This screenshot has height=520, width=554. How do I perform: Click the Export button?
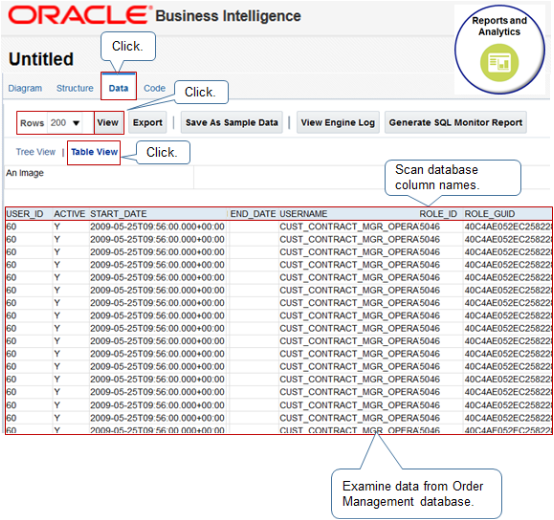click(x=148, y=123)
